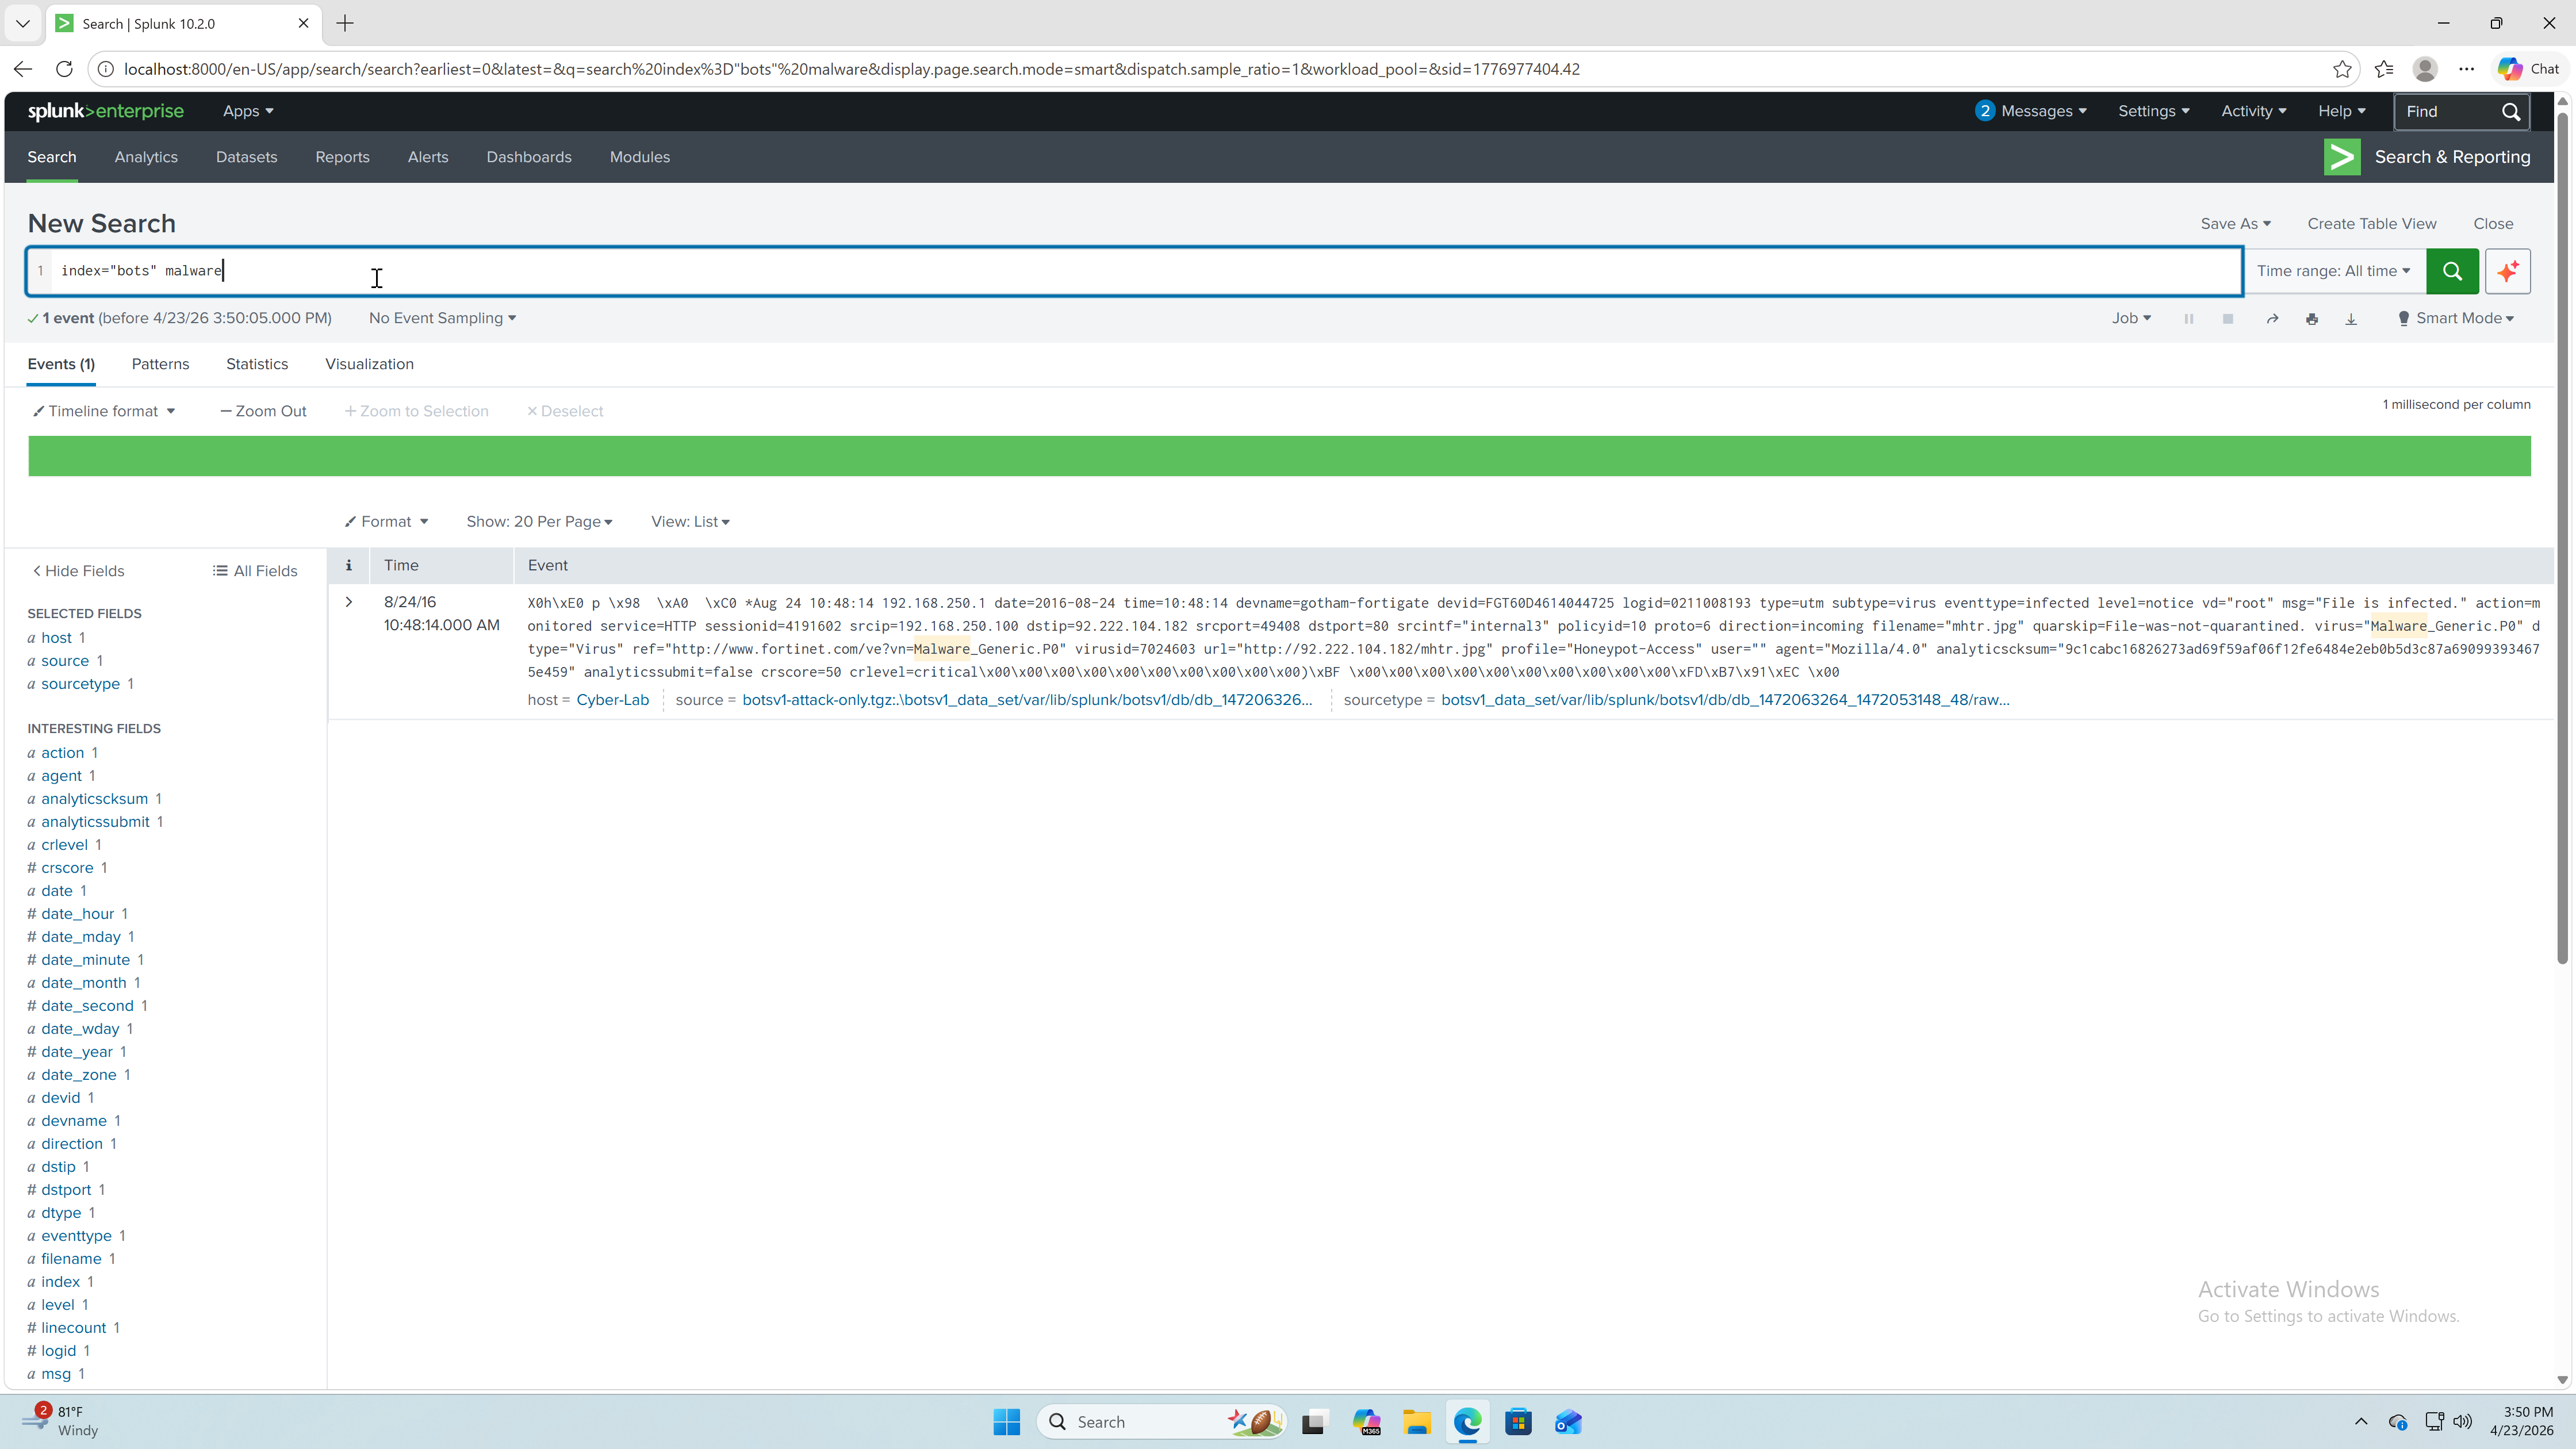Image resolution: width=2576 pixels, height=1449 pixels.
Task: Open Alerts page
Action: point(428,157)
